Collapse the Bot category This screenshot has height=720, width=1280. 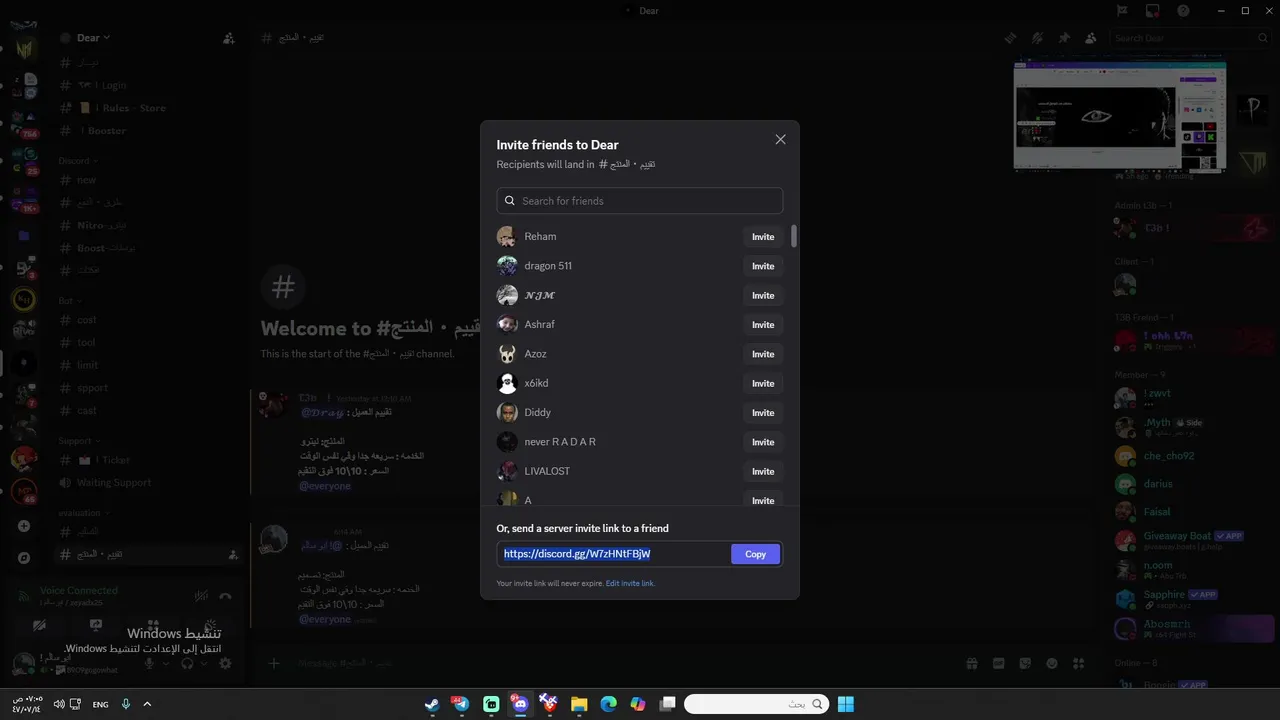pyautogui.click(x=68, y=301)
